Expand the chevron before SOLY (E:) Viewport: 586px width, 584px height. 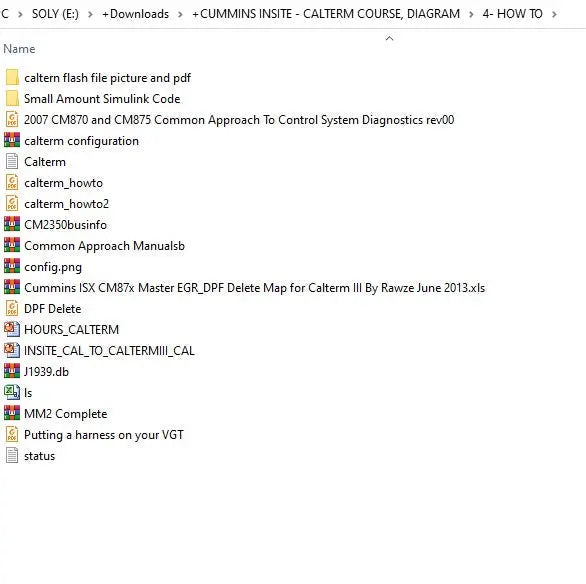point(20,14)
